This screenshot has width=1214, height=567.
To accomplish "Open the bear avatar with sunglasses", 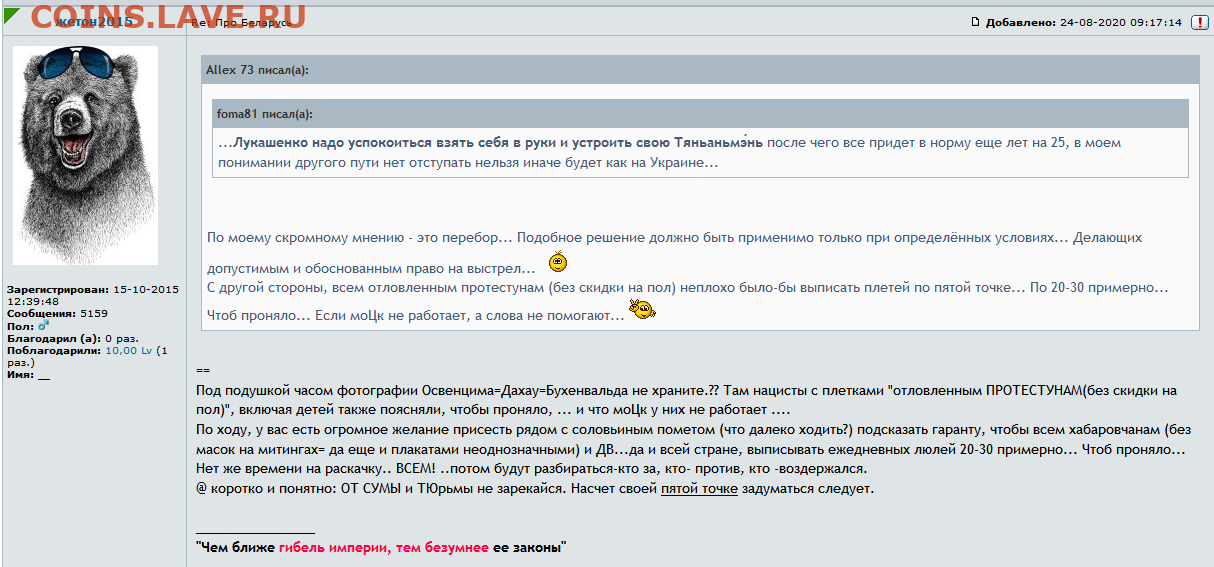I will pyautogui.click(x=85, y=155).
